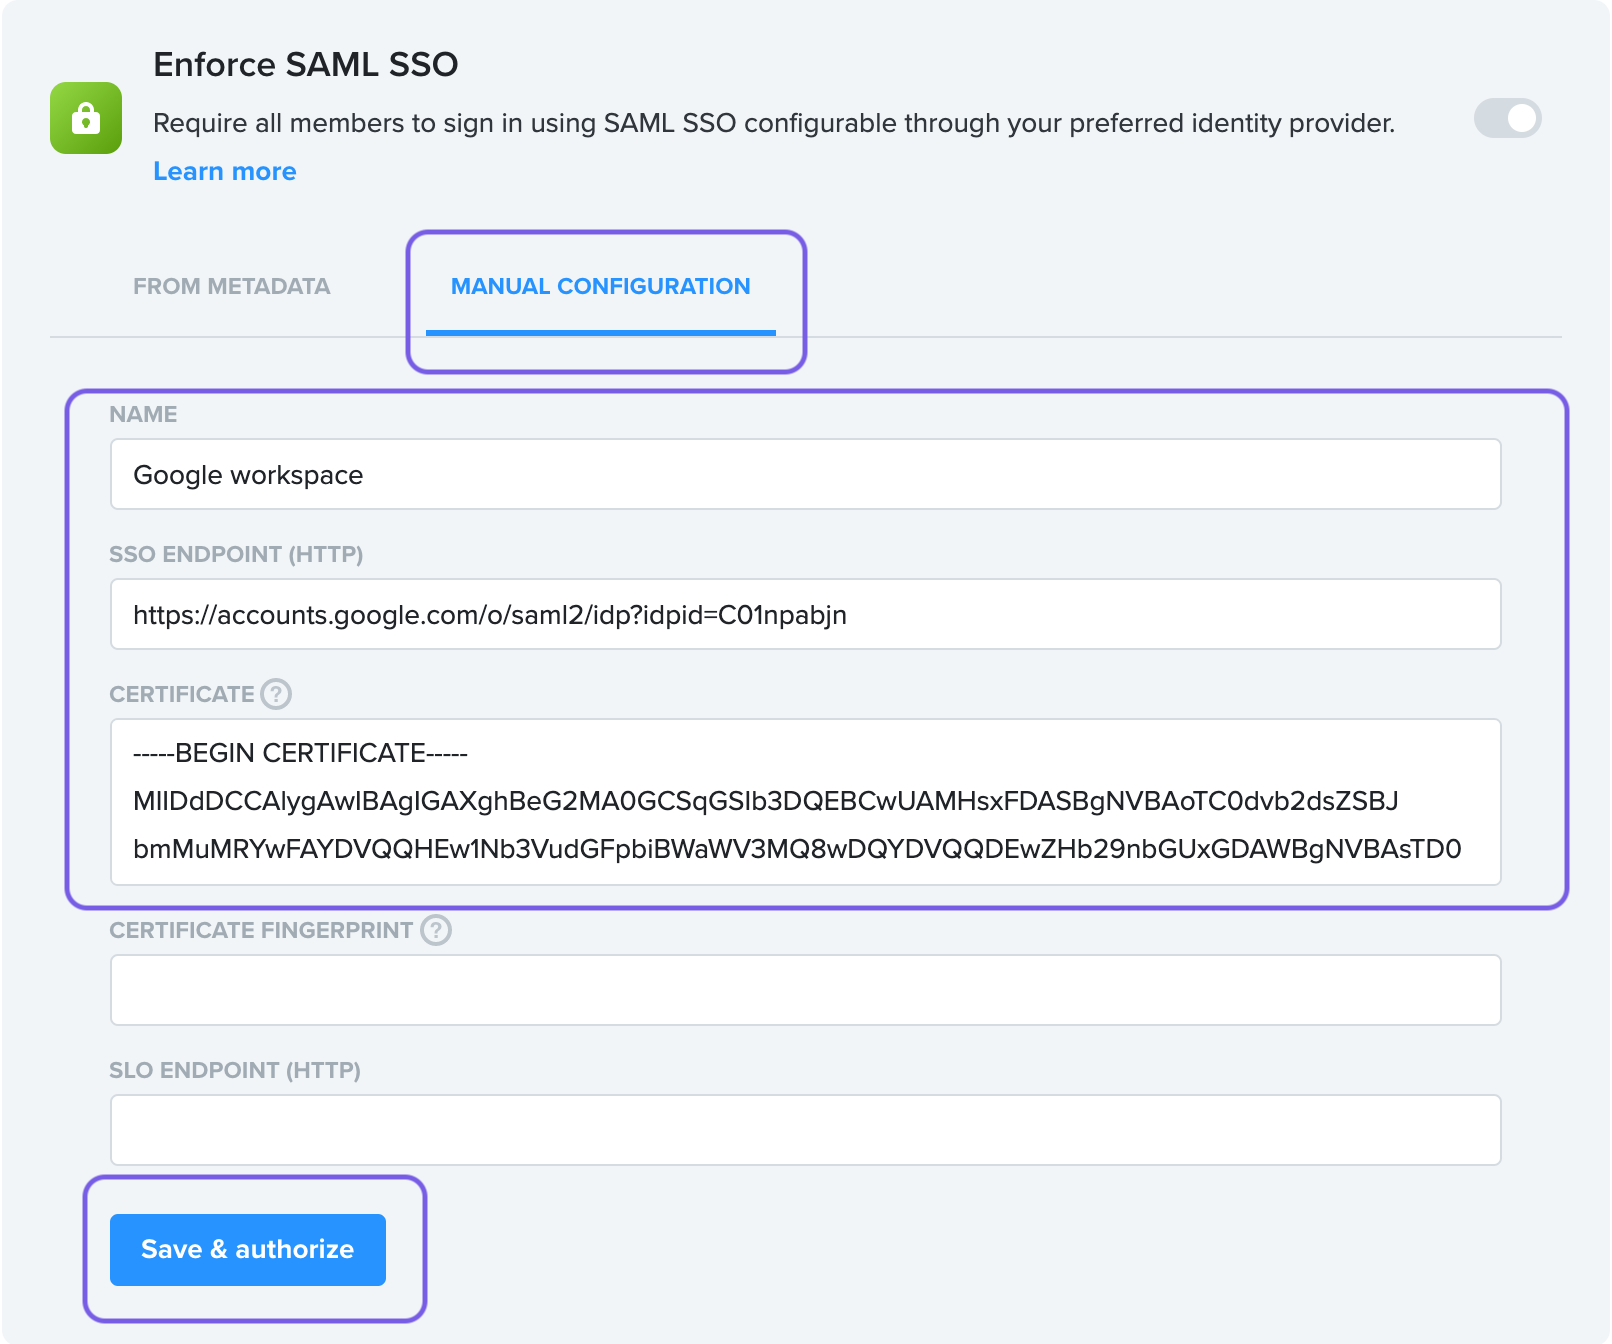Viewport: 1612px width, 1344px height.
Task: Select the Manual Configuration tab
Action: click(x=601, y=286)
